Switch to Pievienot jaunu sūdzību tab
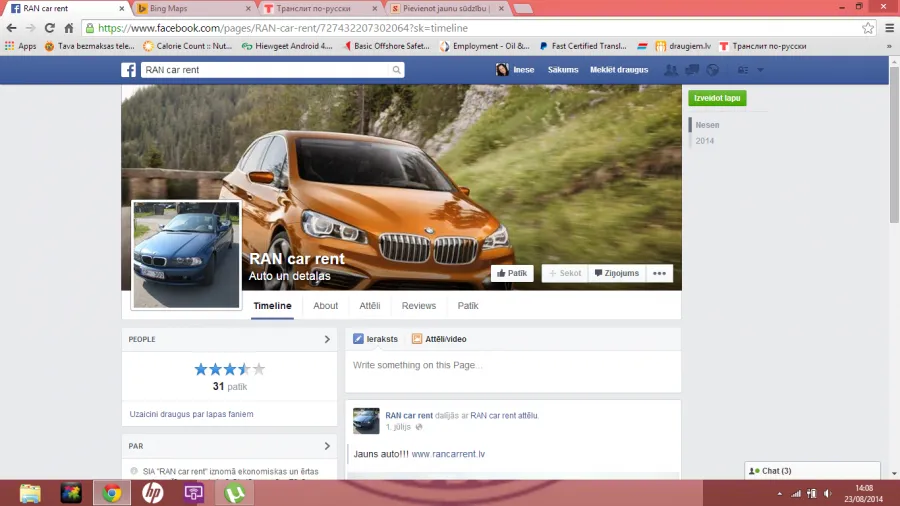This screenshot has height=506, width=900. pyautogui.click(x=446, y=9)
